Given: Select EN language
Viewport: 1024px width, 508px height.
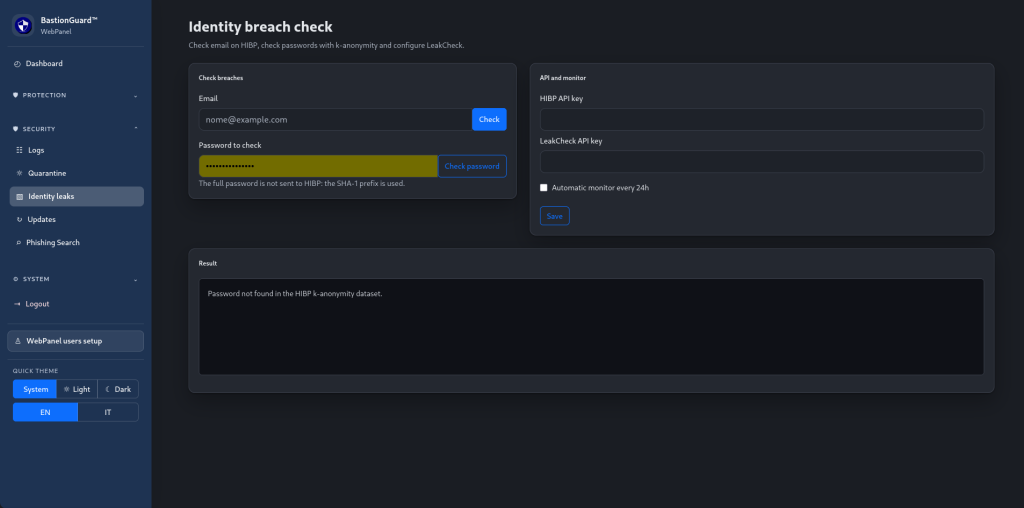Looking at the screenshot, I should [x=45, y=412].
